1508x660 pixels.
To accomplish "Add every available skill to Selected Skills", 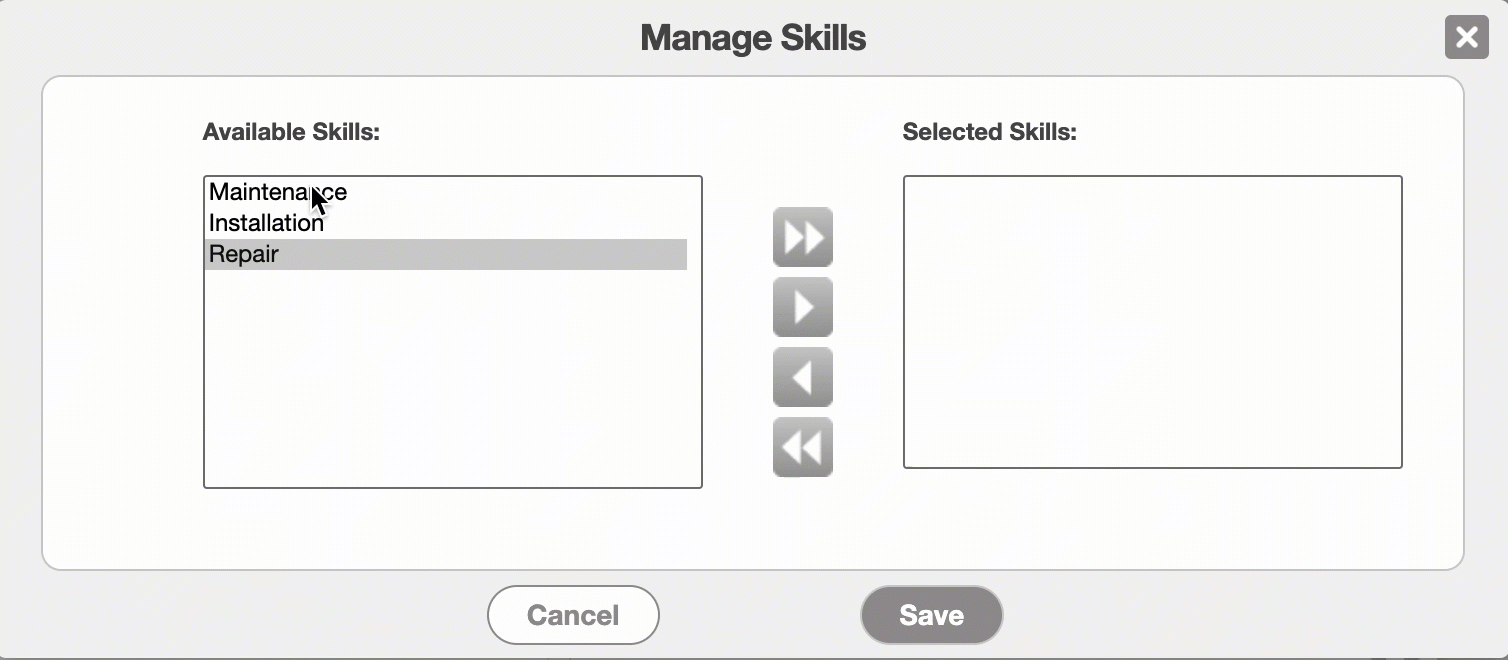I will pyautogui.click(x=802, y=237).
